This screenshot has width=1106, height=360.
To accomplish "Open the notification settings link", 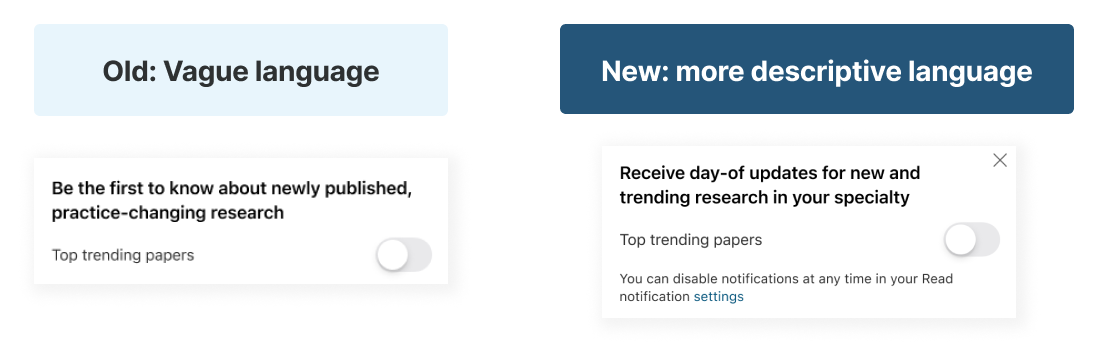I will tap(718, 296).
